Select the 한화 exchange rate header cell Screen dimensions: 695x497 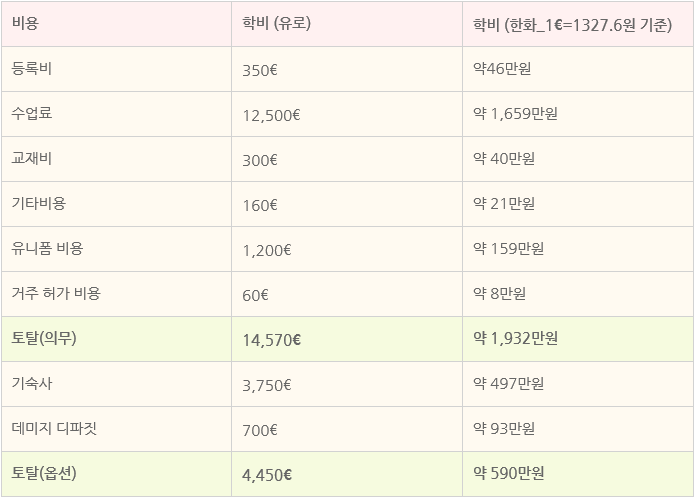pyautogui.click(x=578, y=24)
